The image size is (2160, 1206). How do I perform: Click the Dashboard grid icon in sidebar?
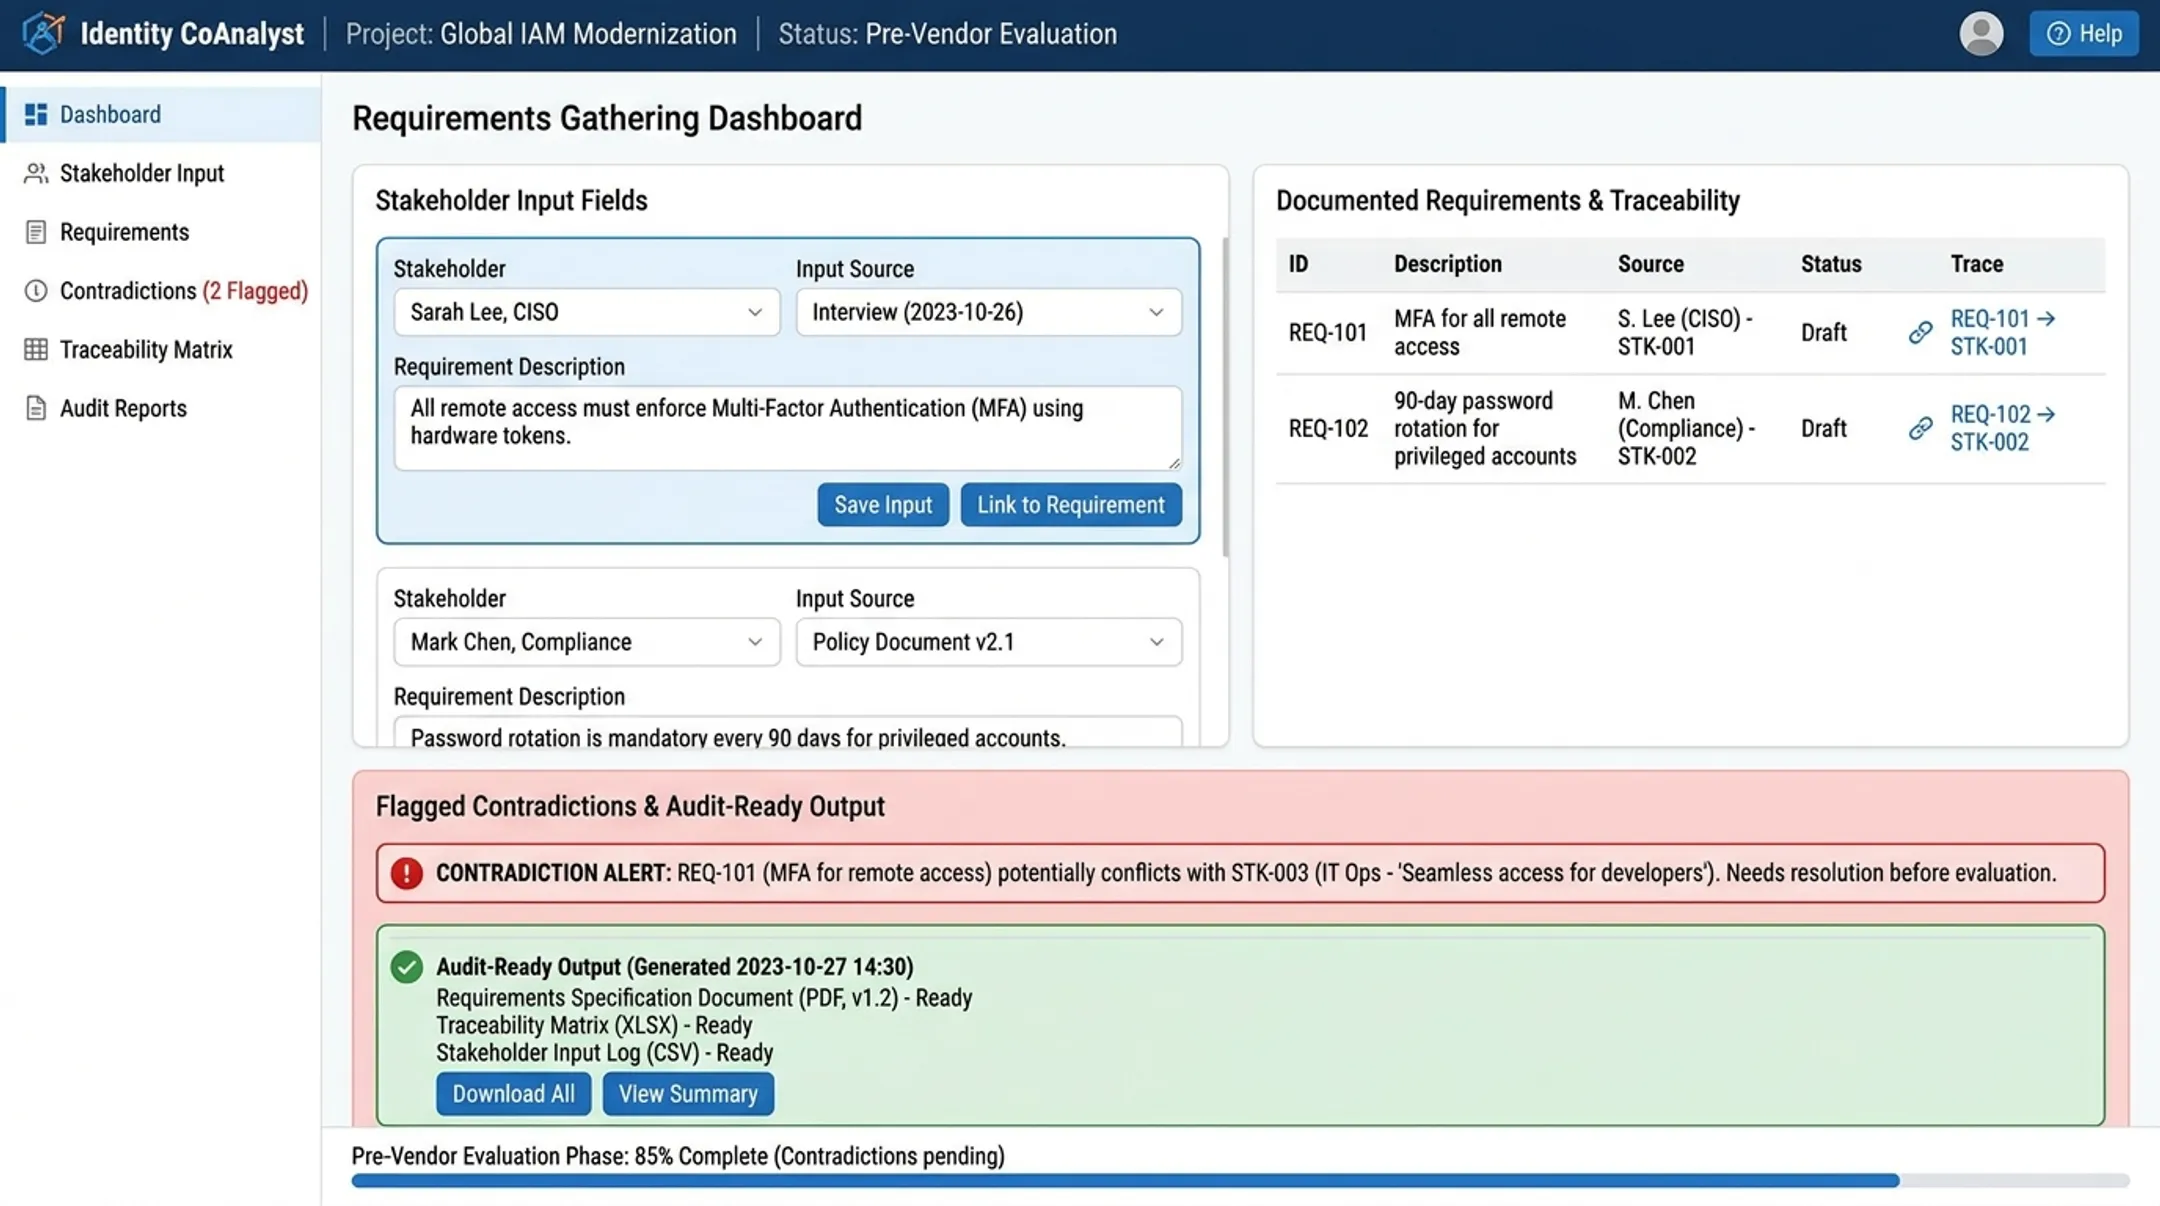pyautogui.click(x=36, y=114)
